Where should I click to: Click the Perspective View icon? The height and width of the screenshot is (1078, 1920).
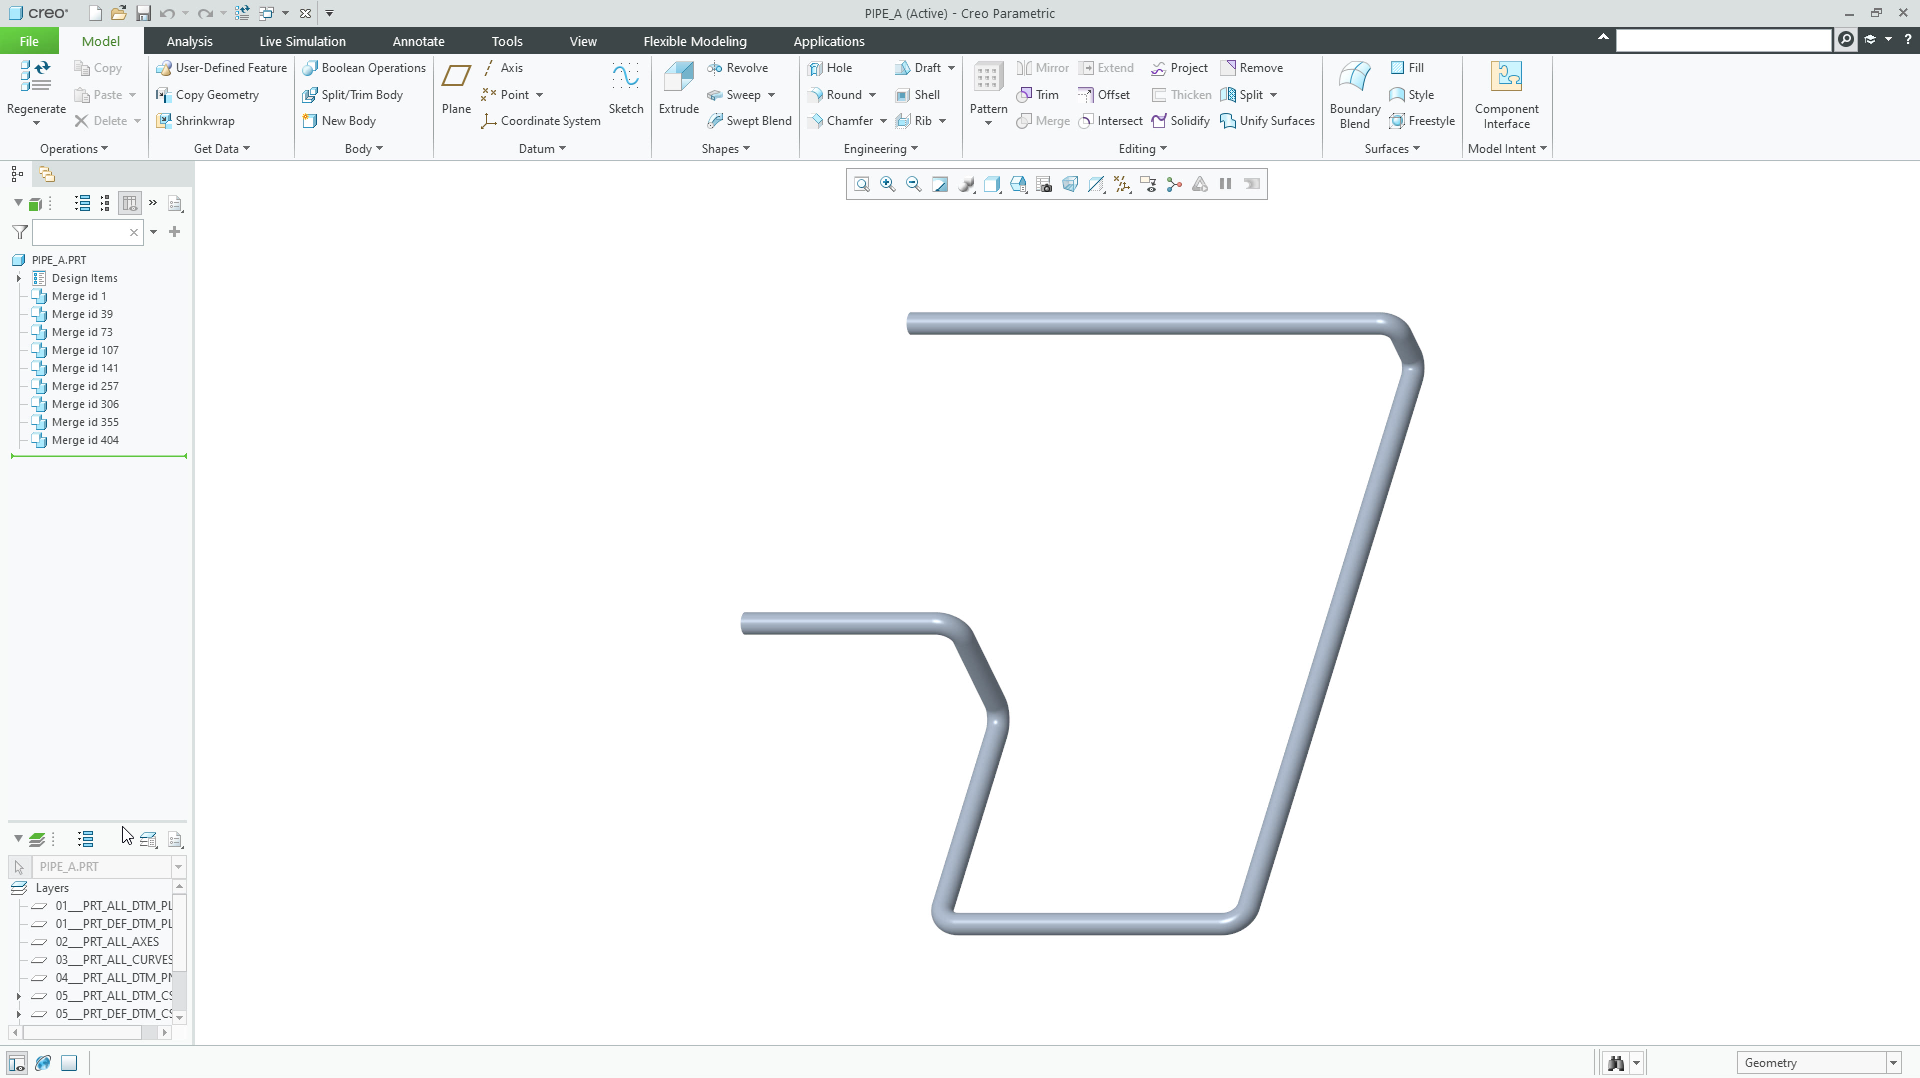pos(1070,184)
